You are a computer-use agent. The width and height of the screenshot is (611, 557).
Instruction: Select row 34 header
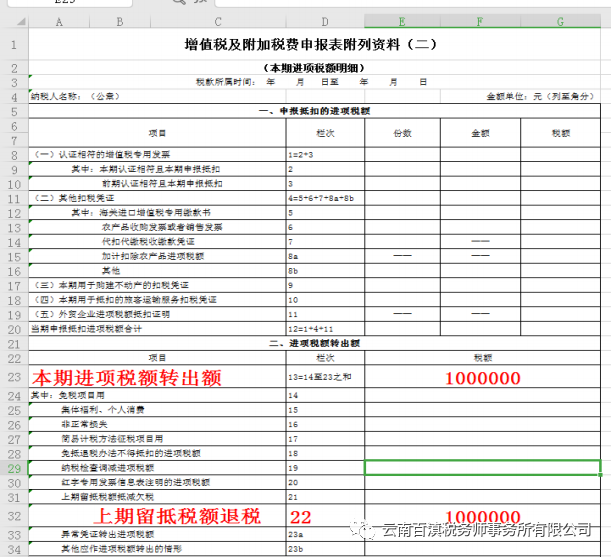coord(14,550)
